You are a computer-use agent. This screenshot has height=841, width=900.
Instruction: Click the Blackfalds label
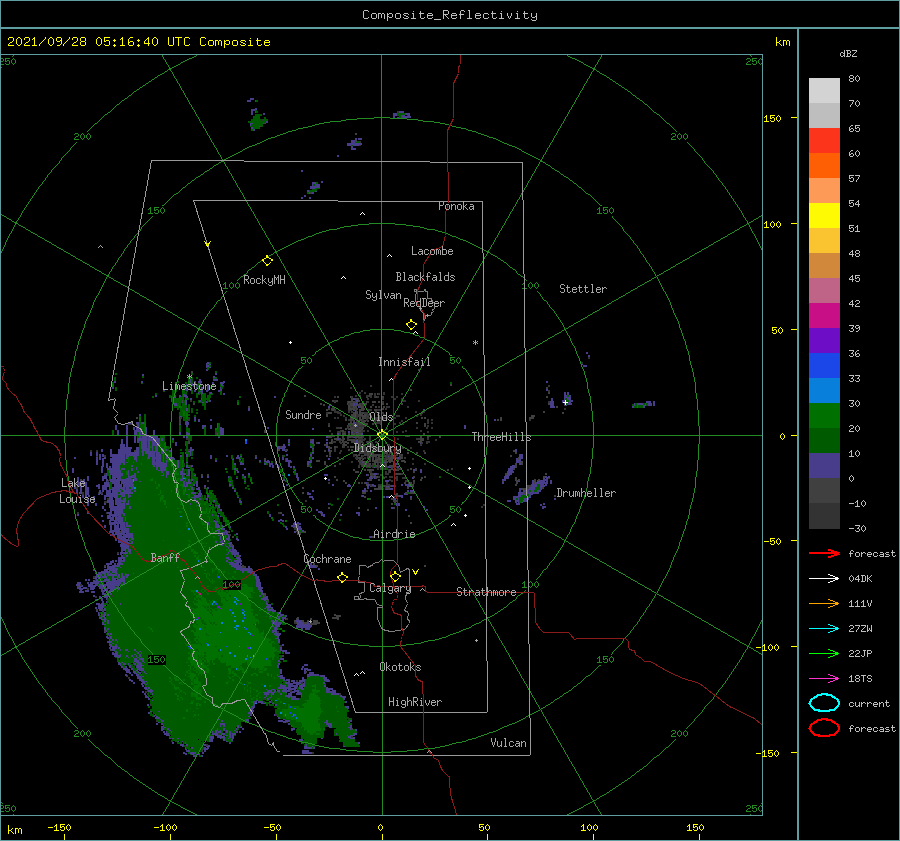(425, 277)
